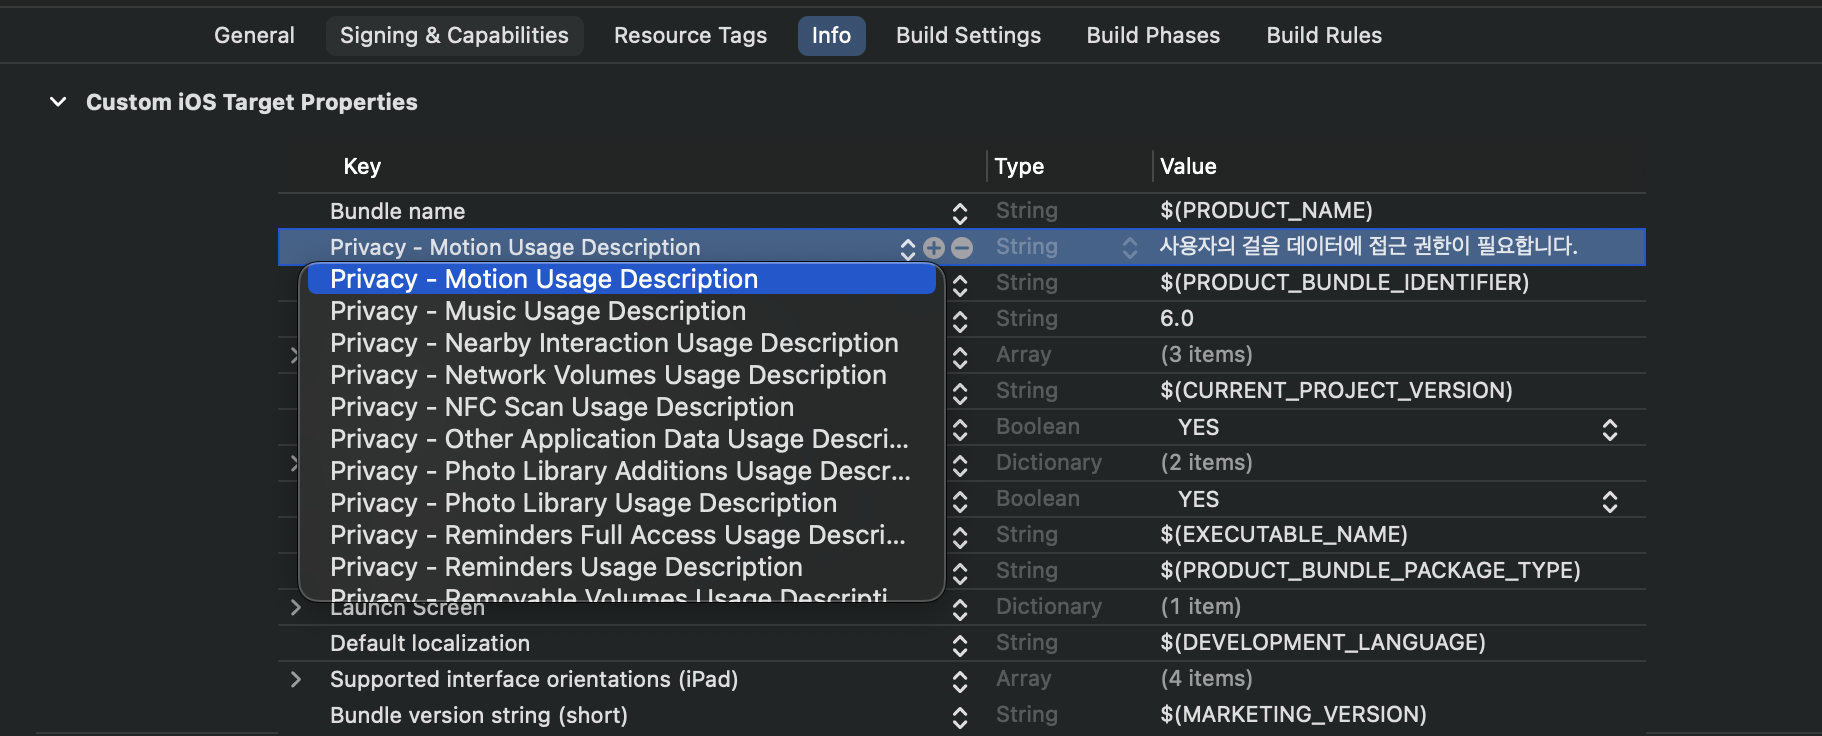The width and height of the screenshot is (1822, 736).
Task: Click the Bundle version string (short) stepper
Action: coord(960,717)
